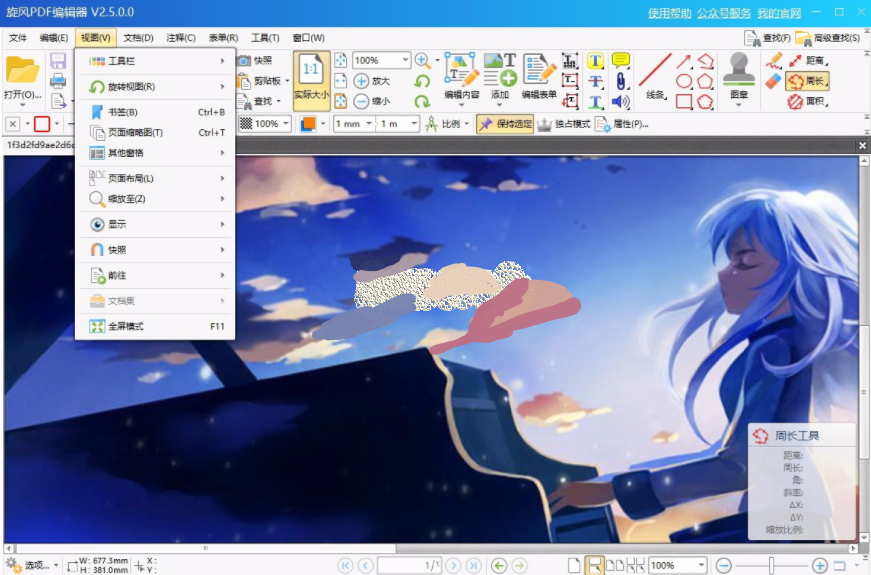Image resolution: width=871 pixels, height=575 pixels.
Task: Open the 1 mm line width dropdown
Action: 353,124
